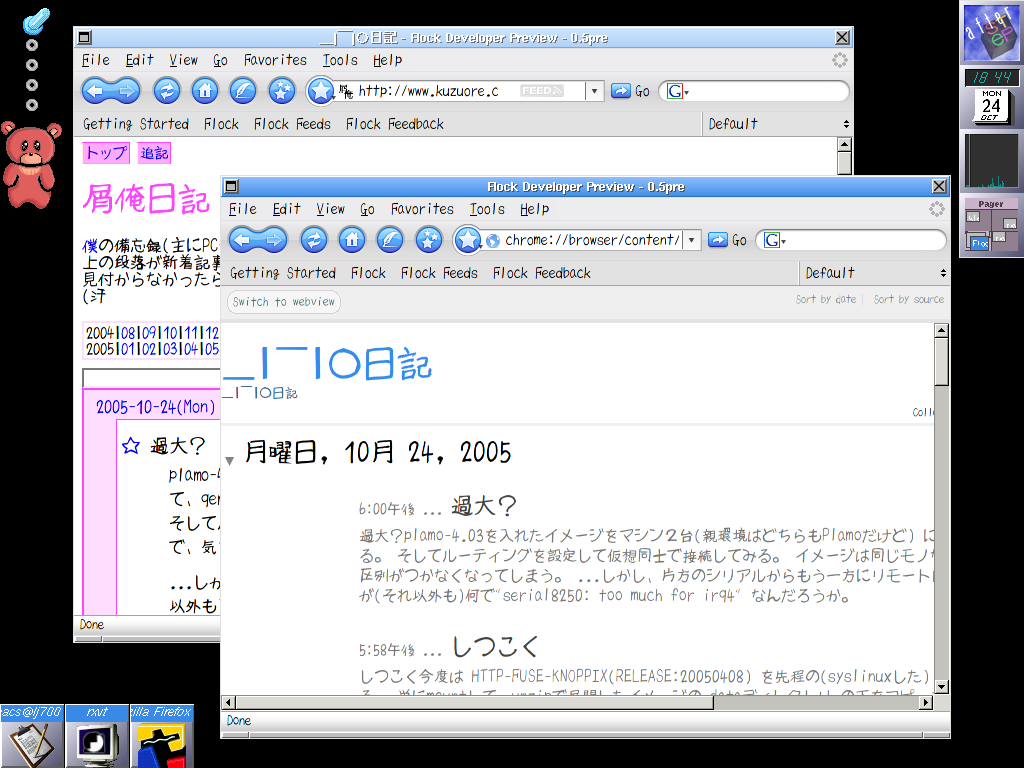Click the FEED indicator in the rear window's address bar
Viewport: 1024px width, 768px height.
541,91
